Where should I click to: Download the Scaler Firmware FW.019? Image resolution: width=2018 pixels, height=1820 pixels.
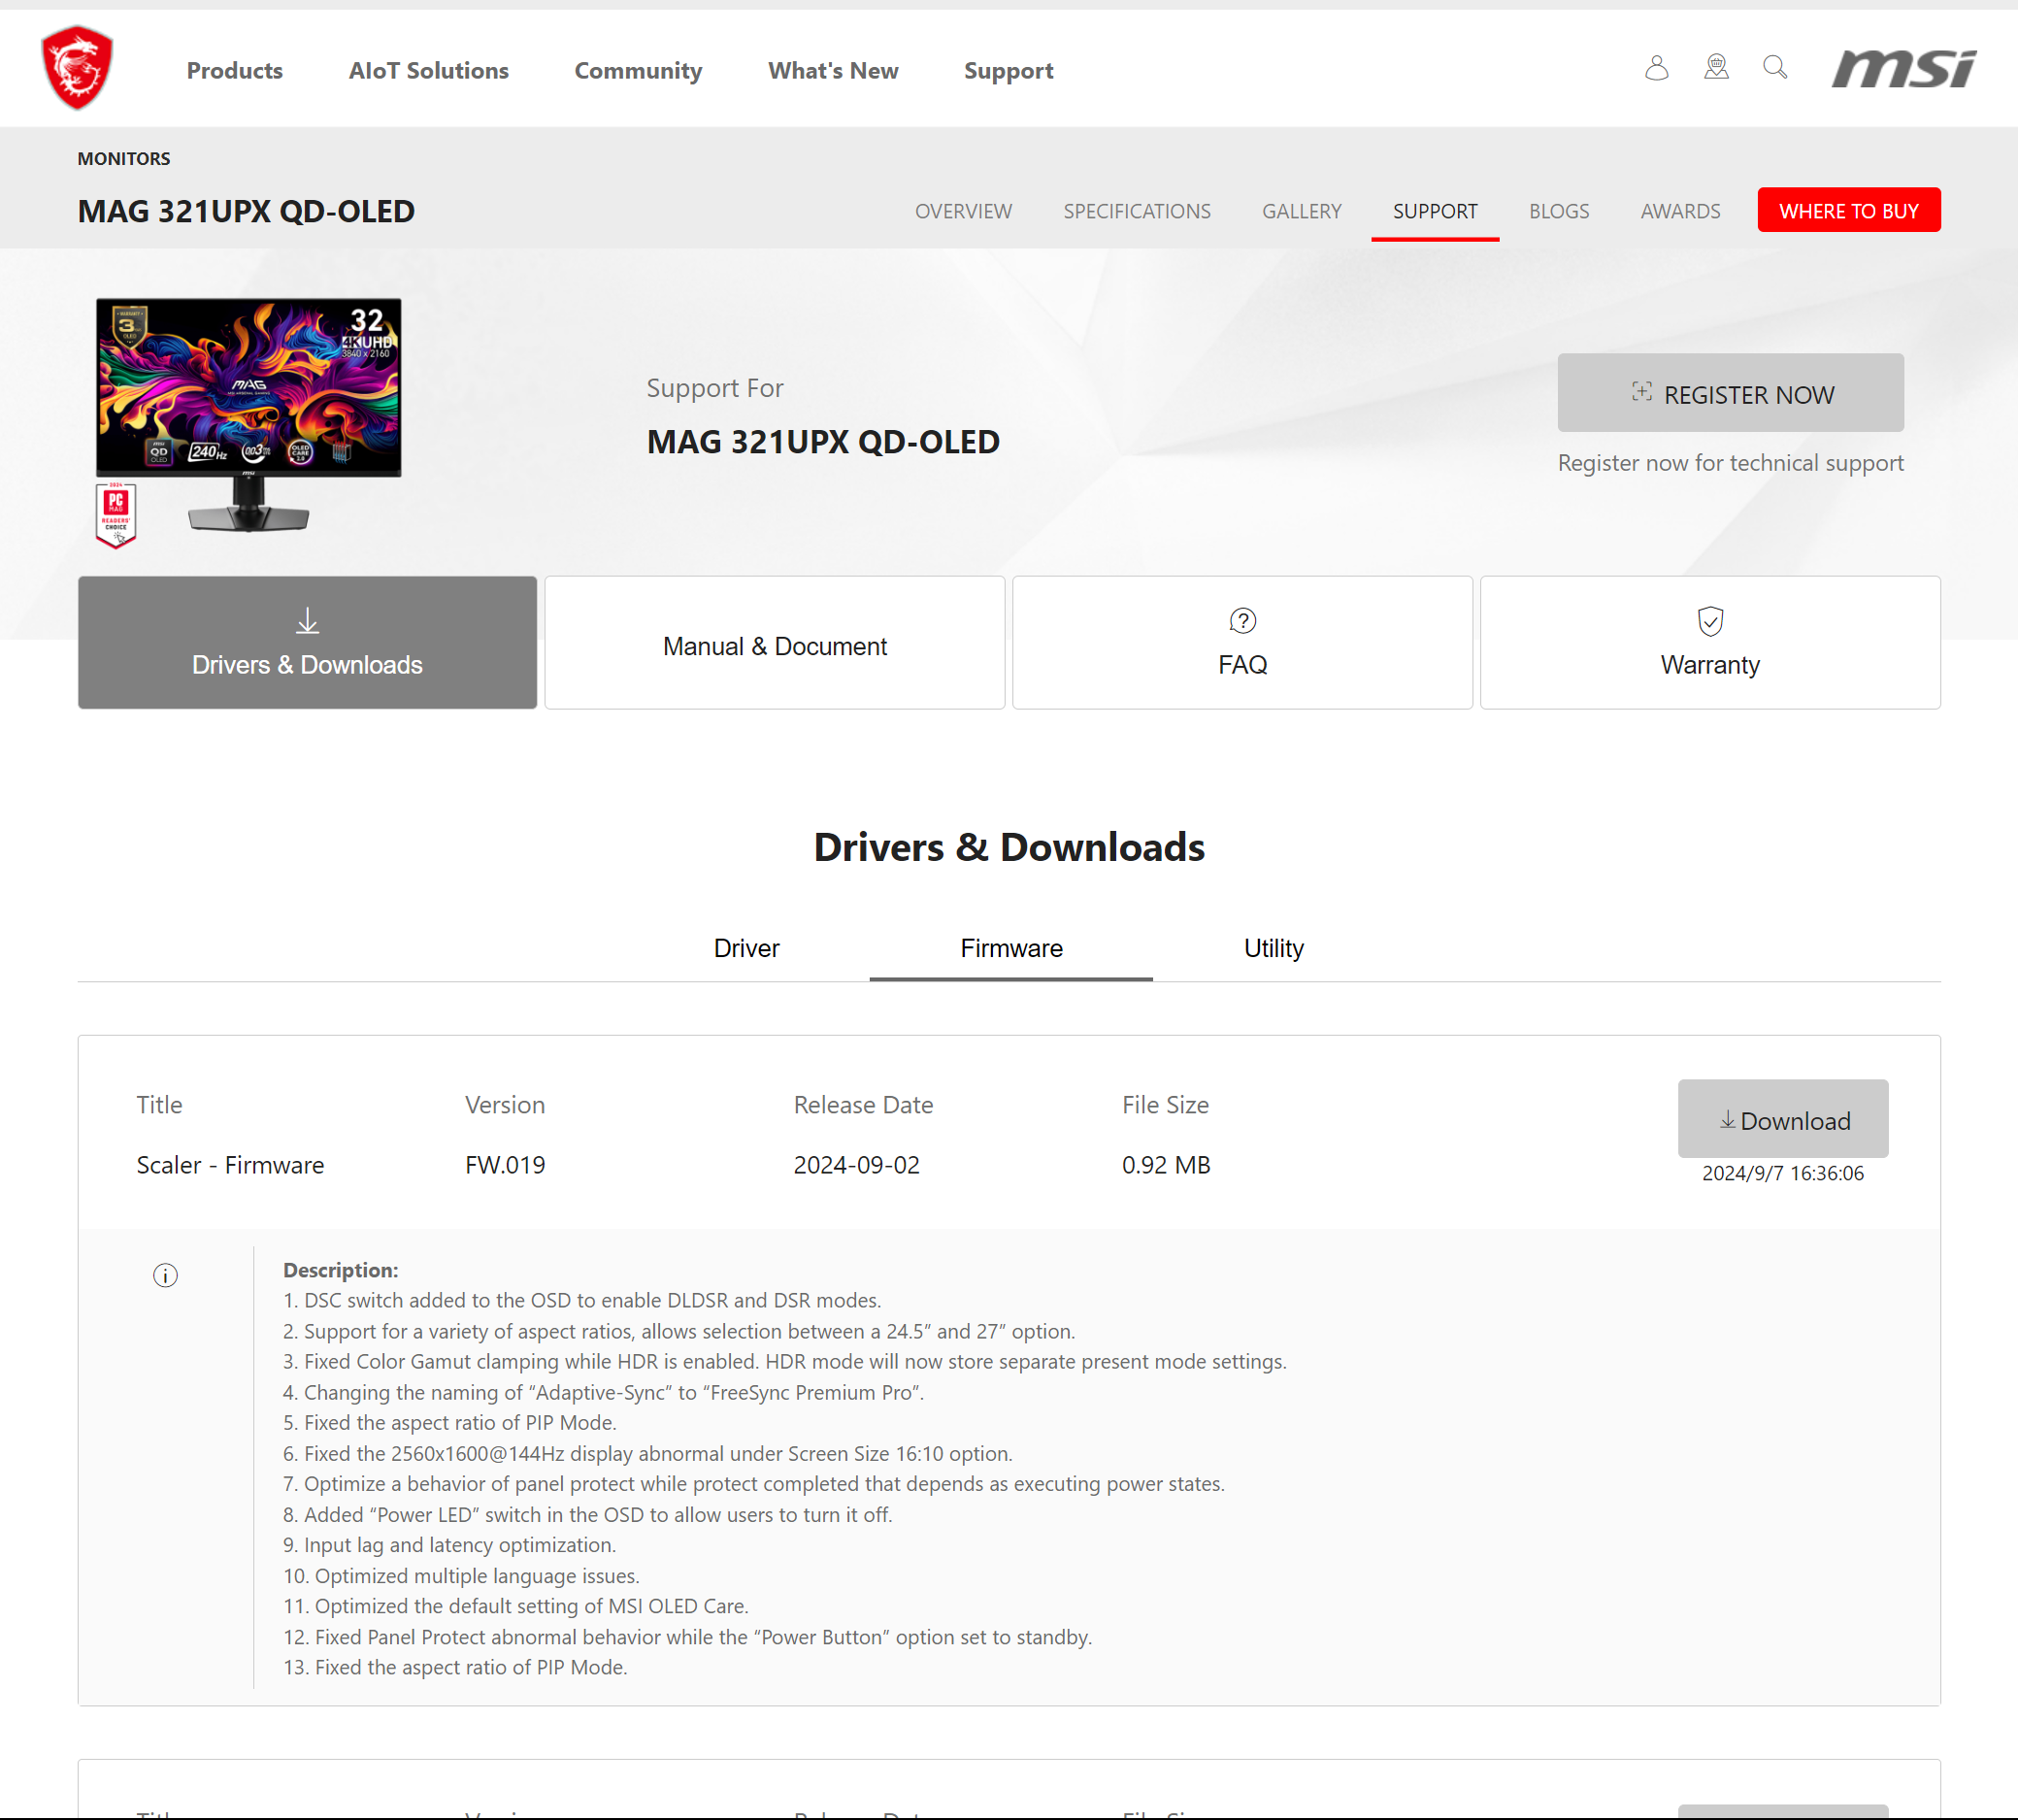[1783, 1119]
